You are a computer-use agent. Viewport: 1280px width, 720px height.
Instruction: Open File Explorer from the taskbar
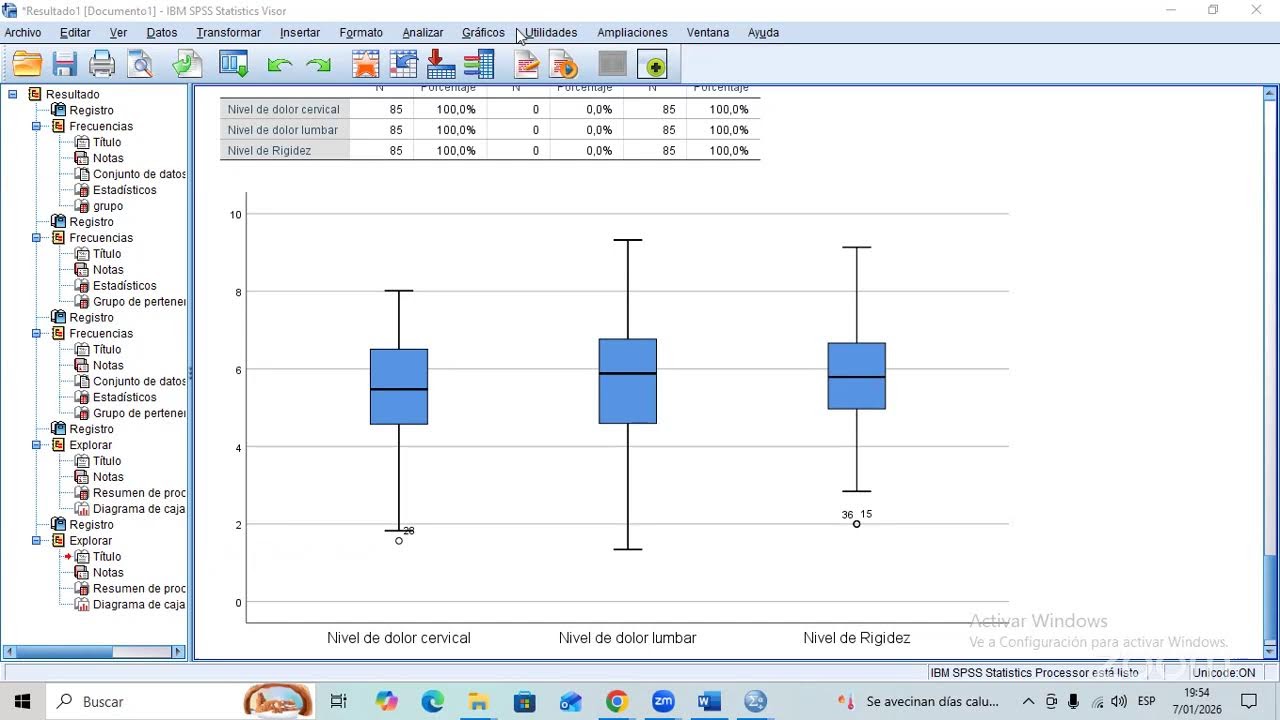tap(478, 702)
